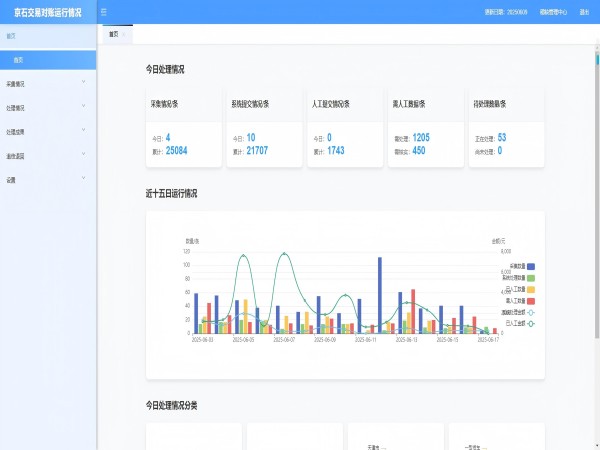This screenshot has height=450, width=600.
Task: Expand the 设置 sidebar menu
Action: [47, 180]
